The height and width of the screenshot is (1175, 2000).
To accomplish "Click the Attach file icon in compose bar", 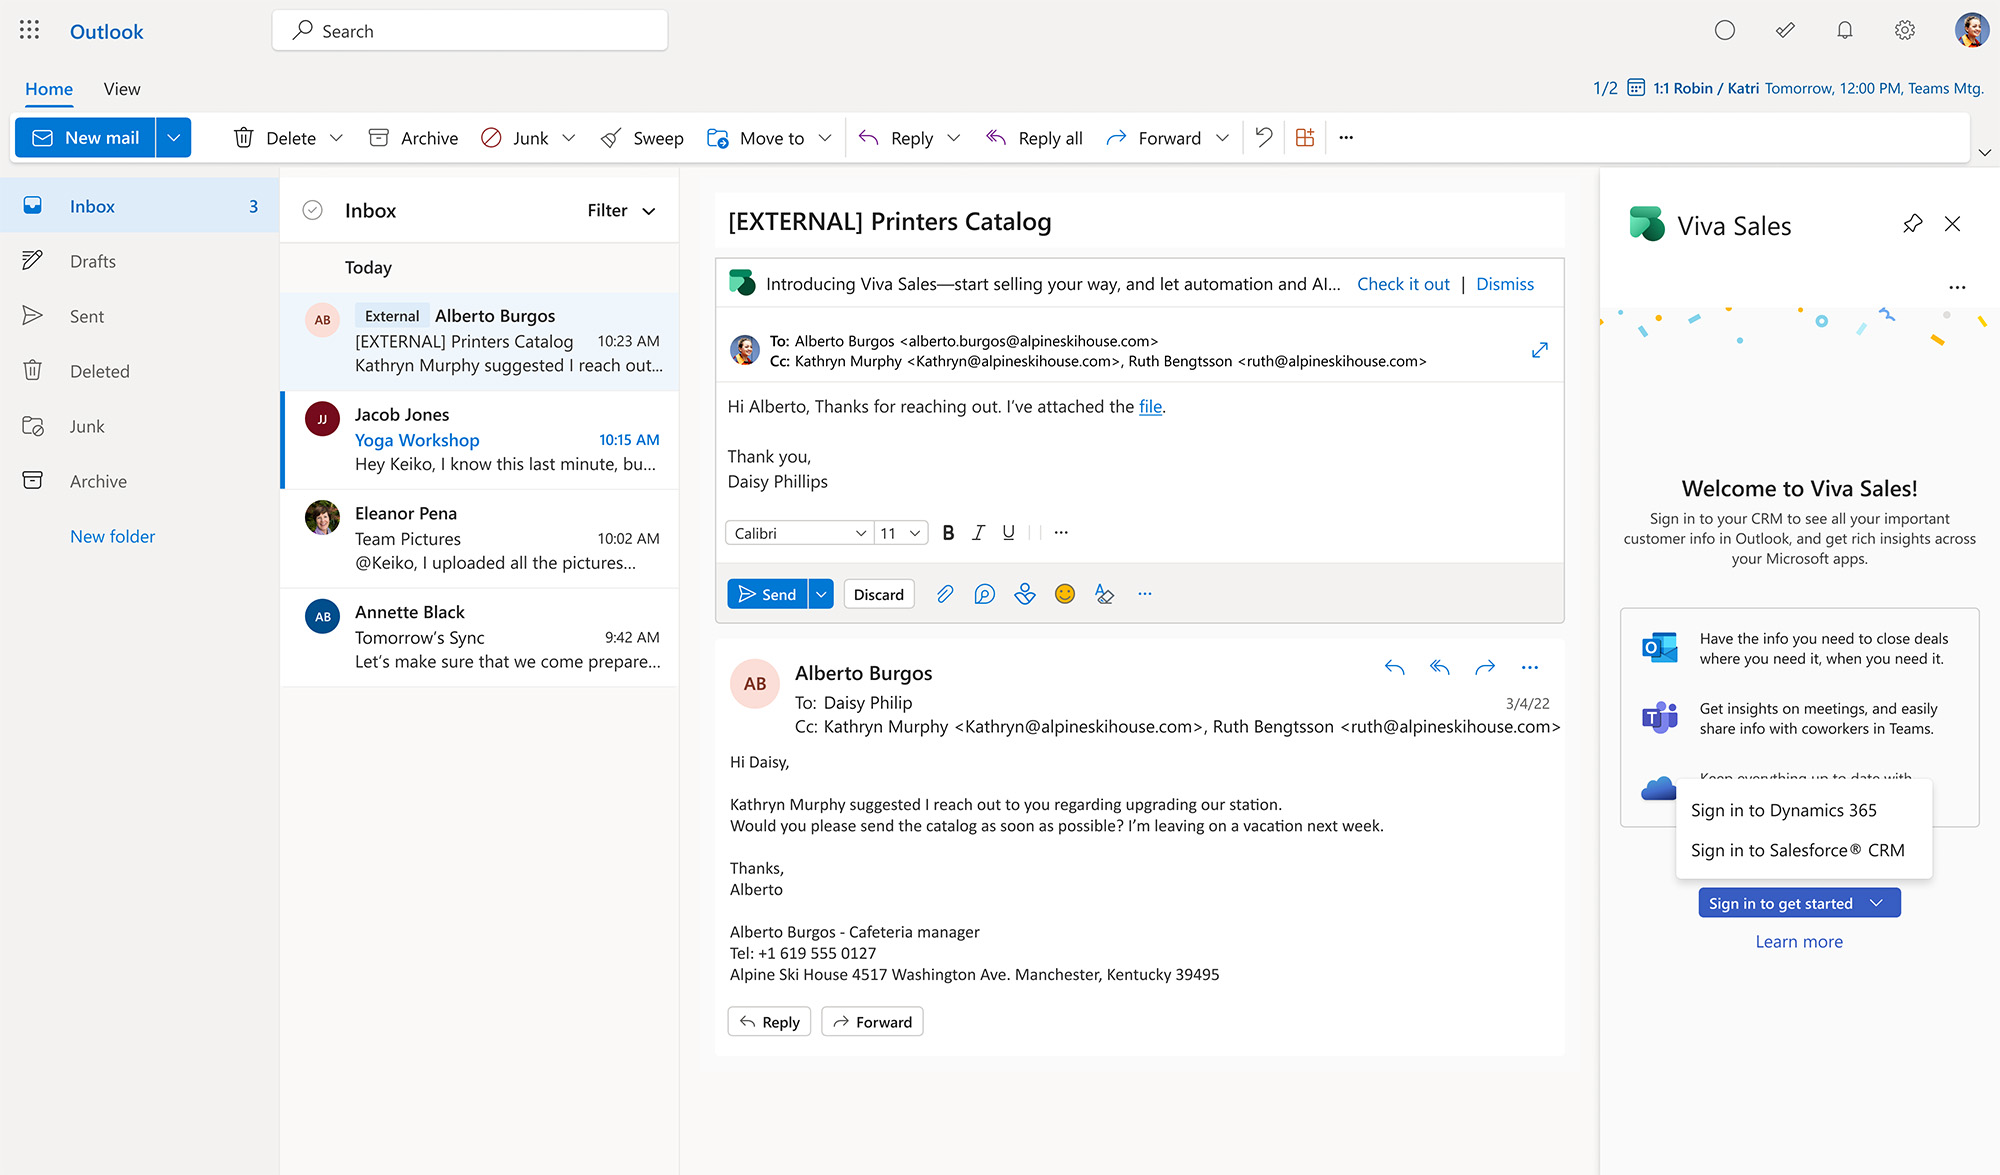I will (x=944, y=594).
